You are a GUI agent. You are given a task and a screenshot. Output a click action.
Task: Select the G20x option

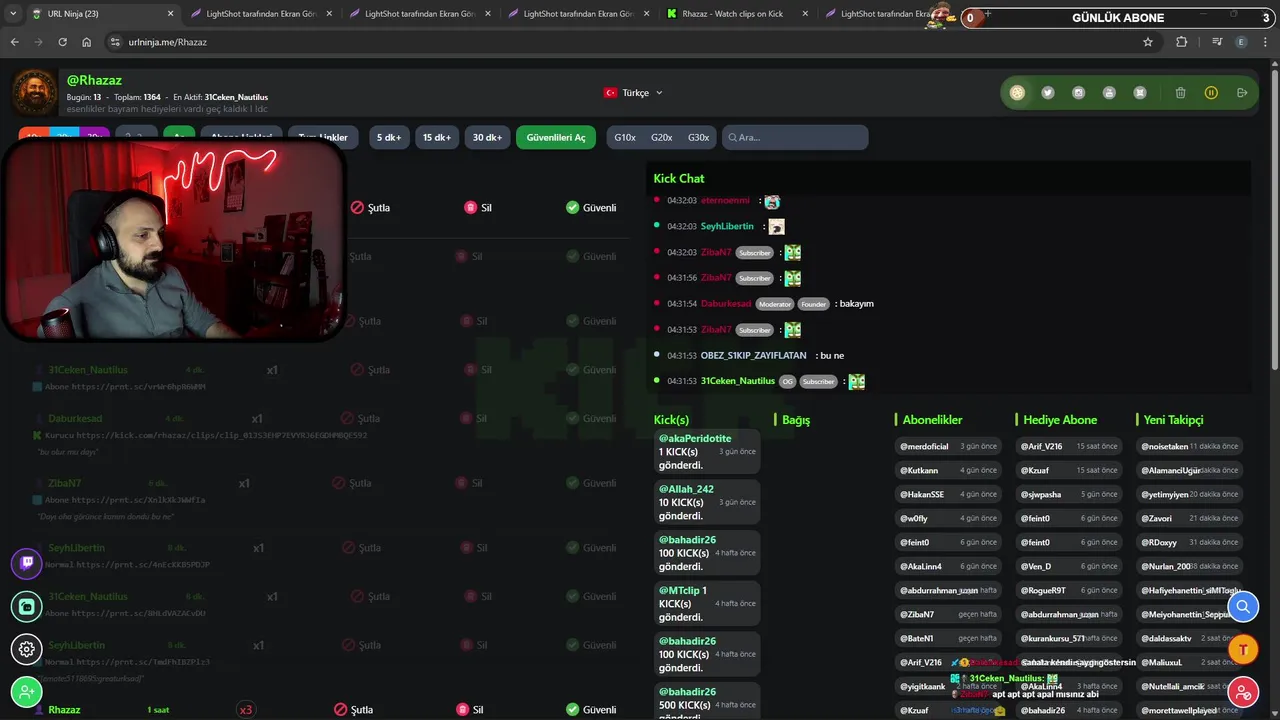point(661,137)
